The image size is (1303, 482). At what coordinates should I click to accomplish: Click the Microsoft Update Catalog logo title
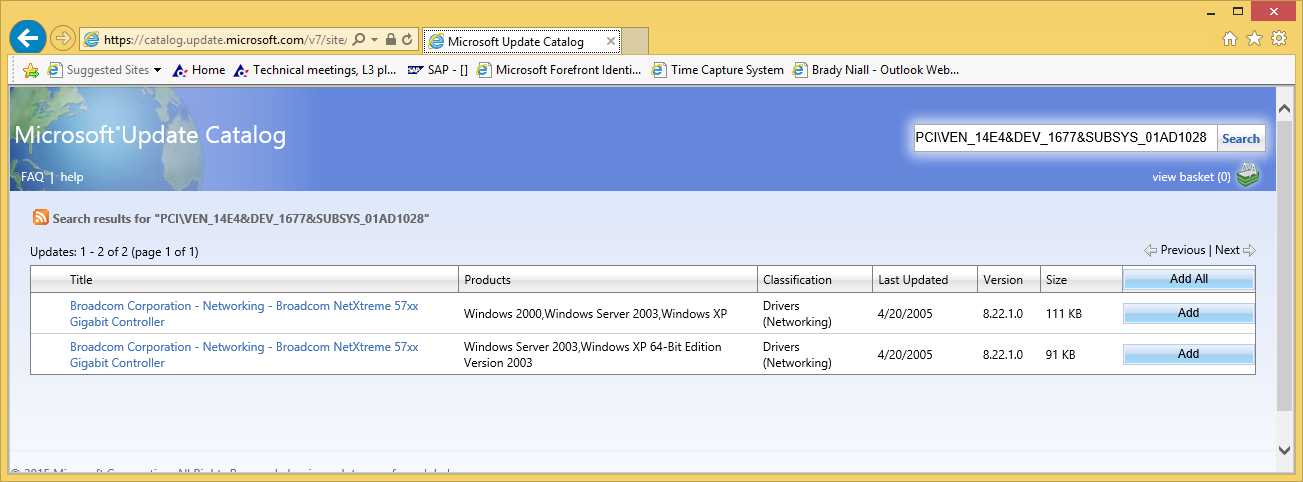tap(150, 136)
